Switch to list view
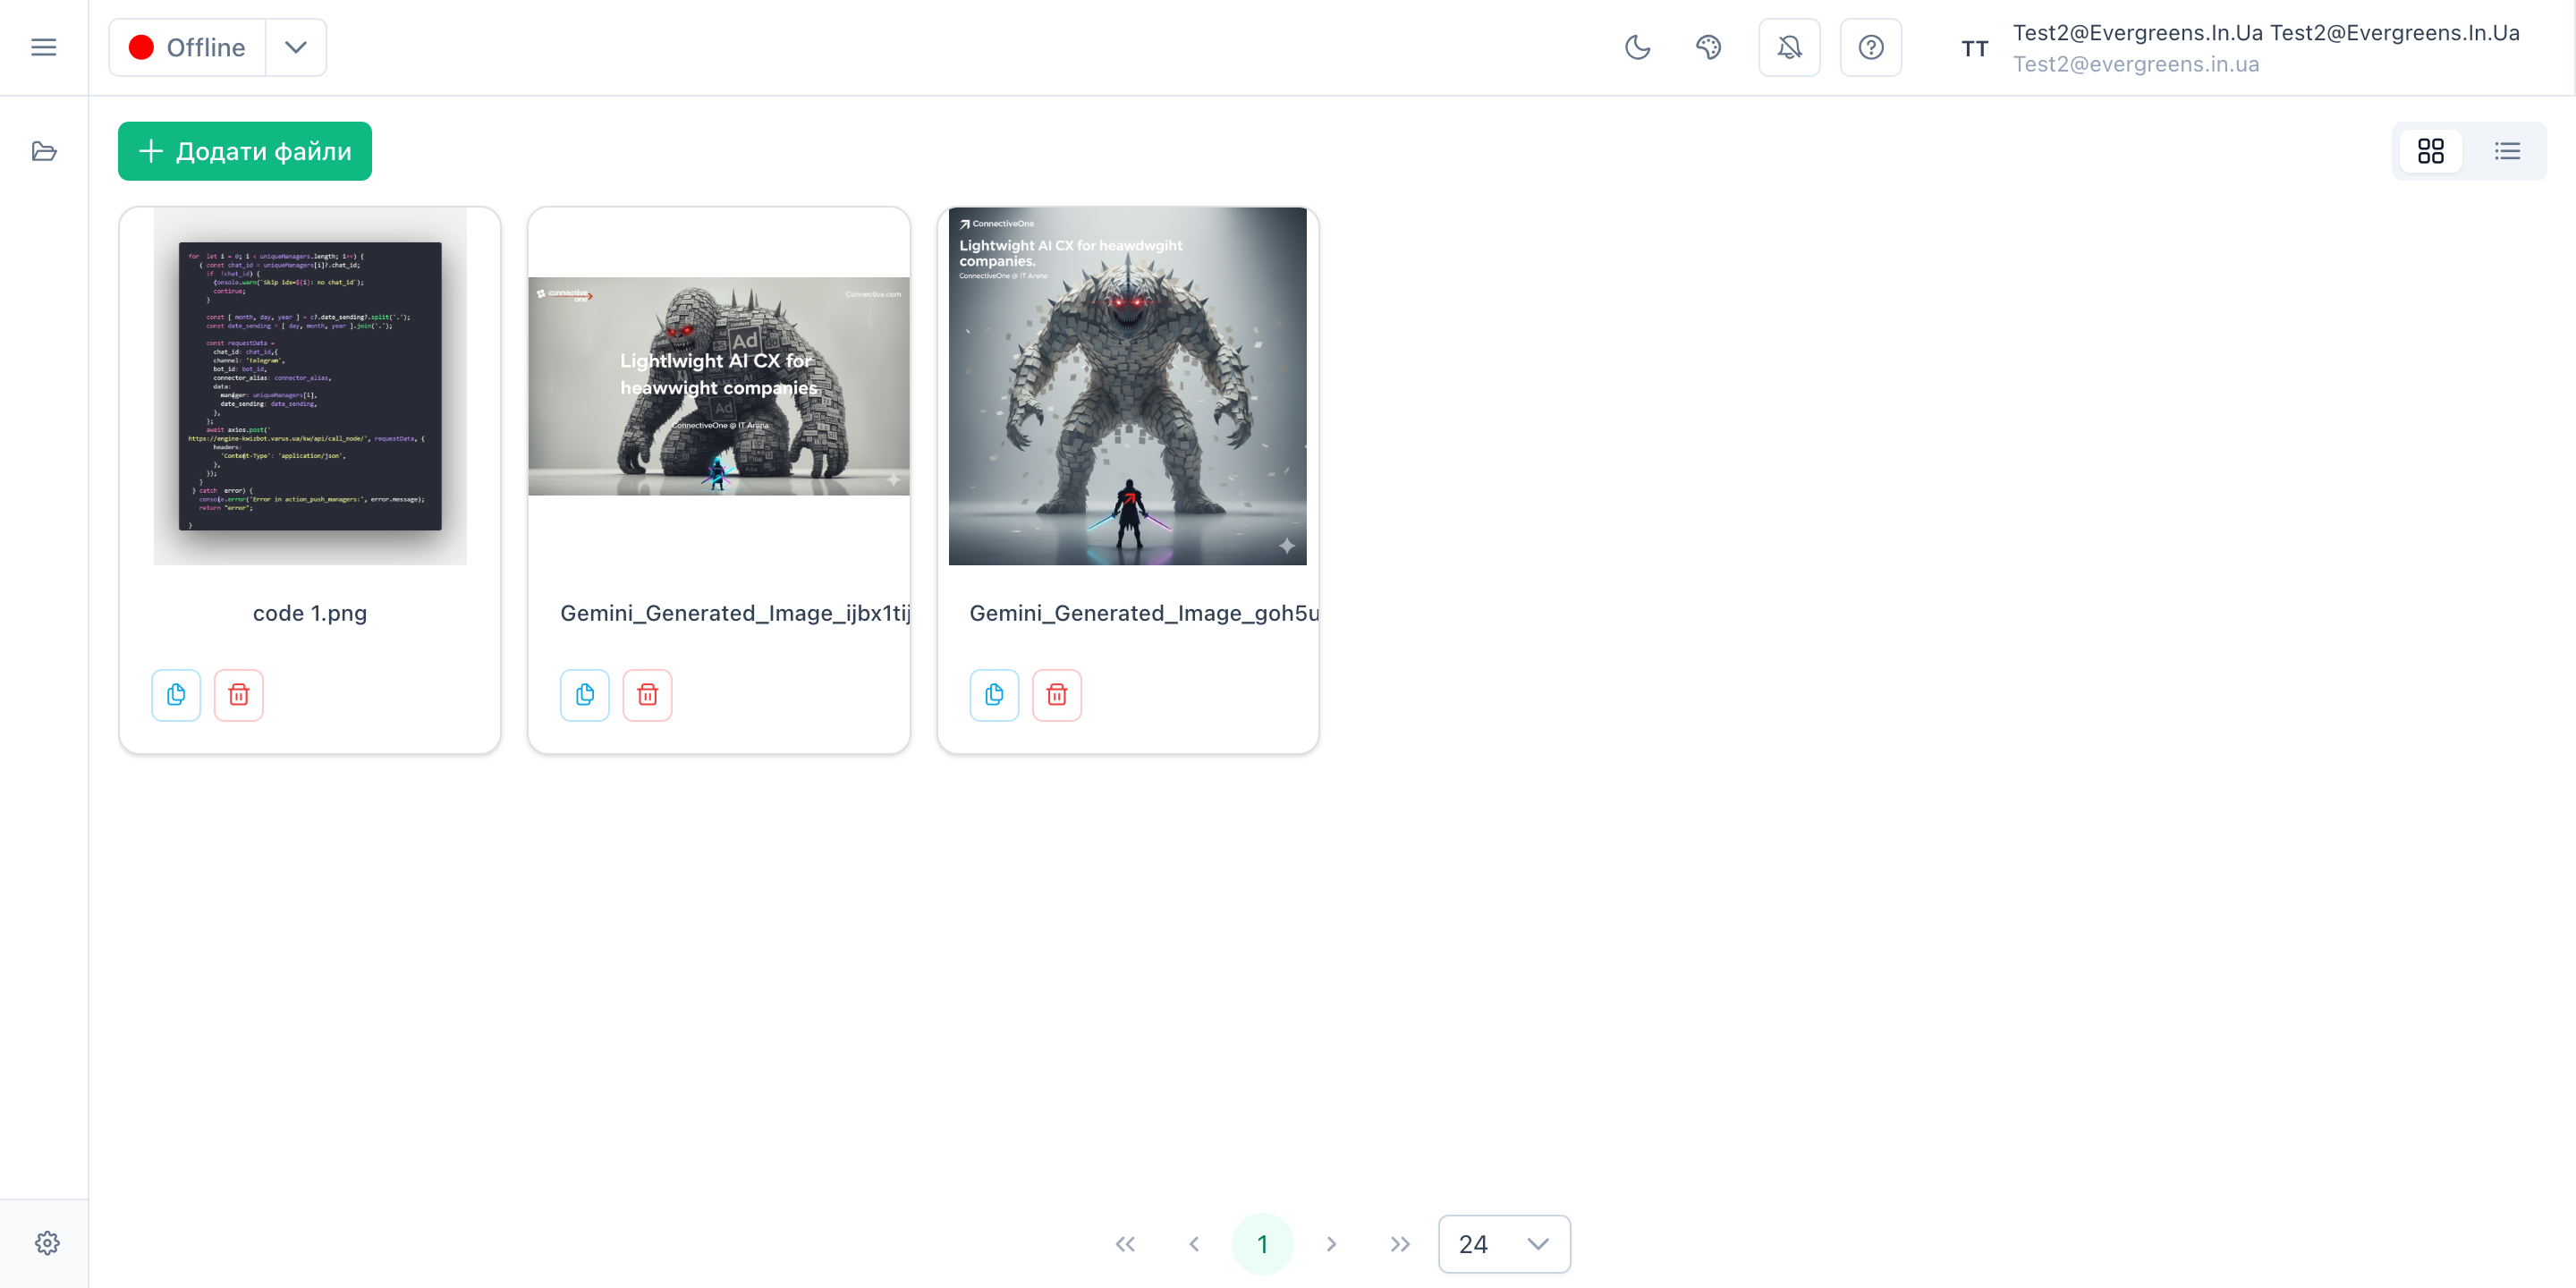The width and height of the screenshot is (2576, 1288). (2507, 151)
